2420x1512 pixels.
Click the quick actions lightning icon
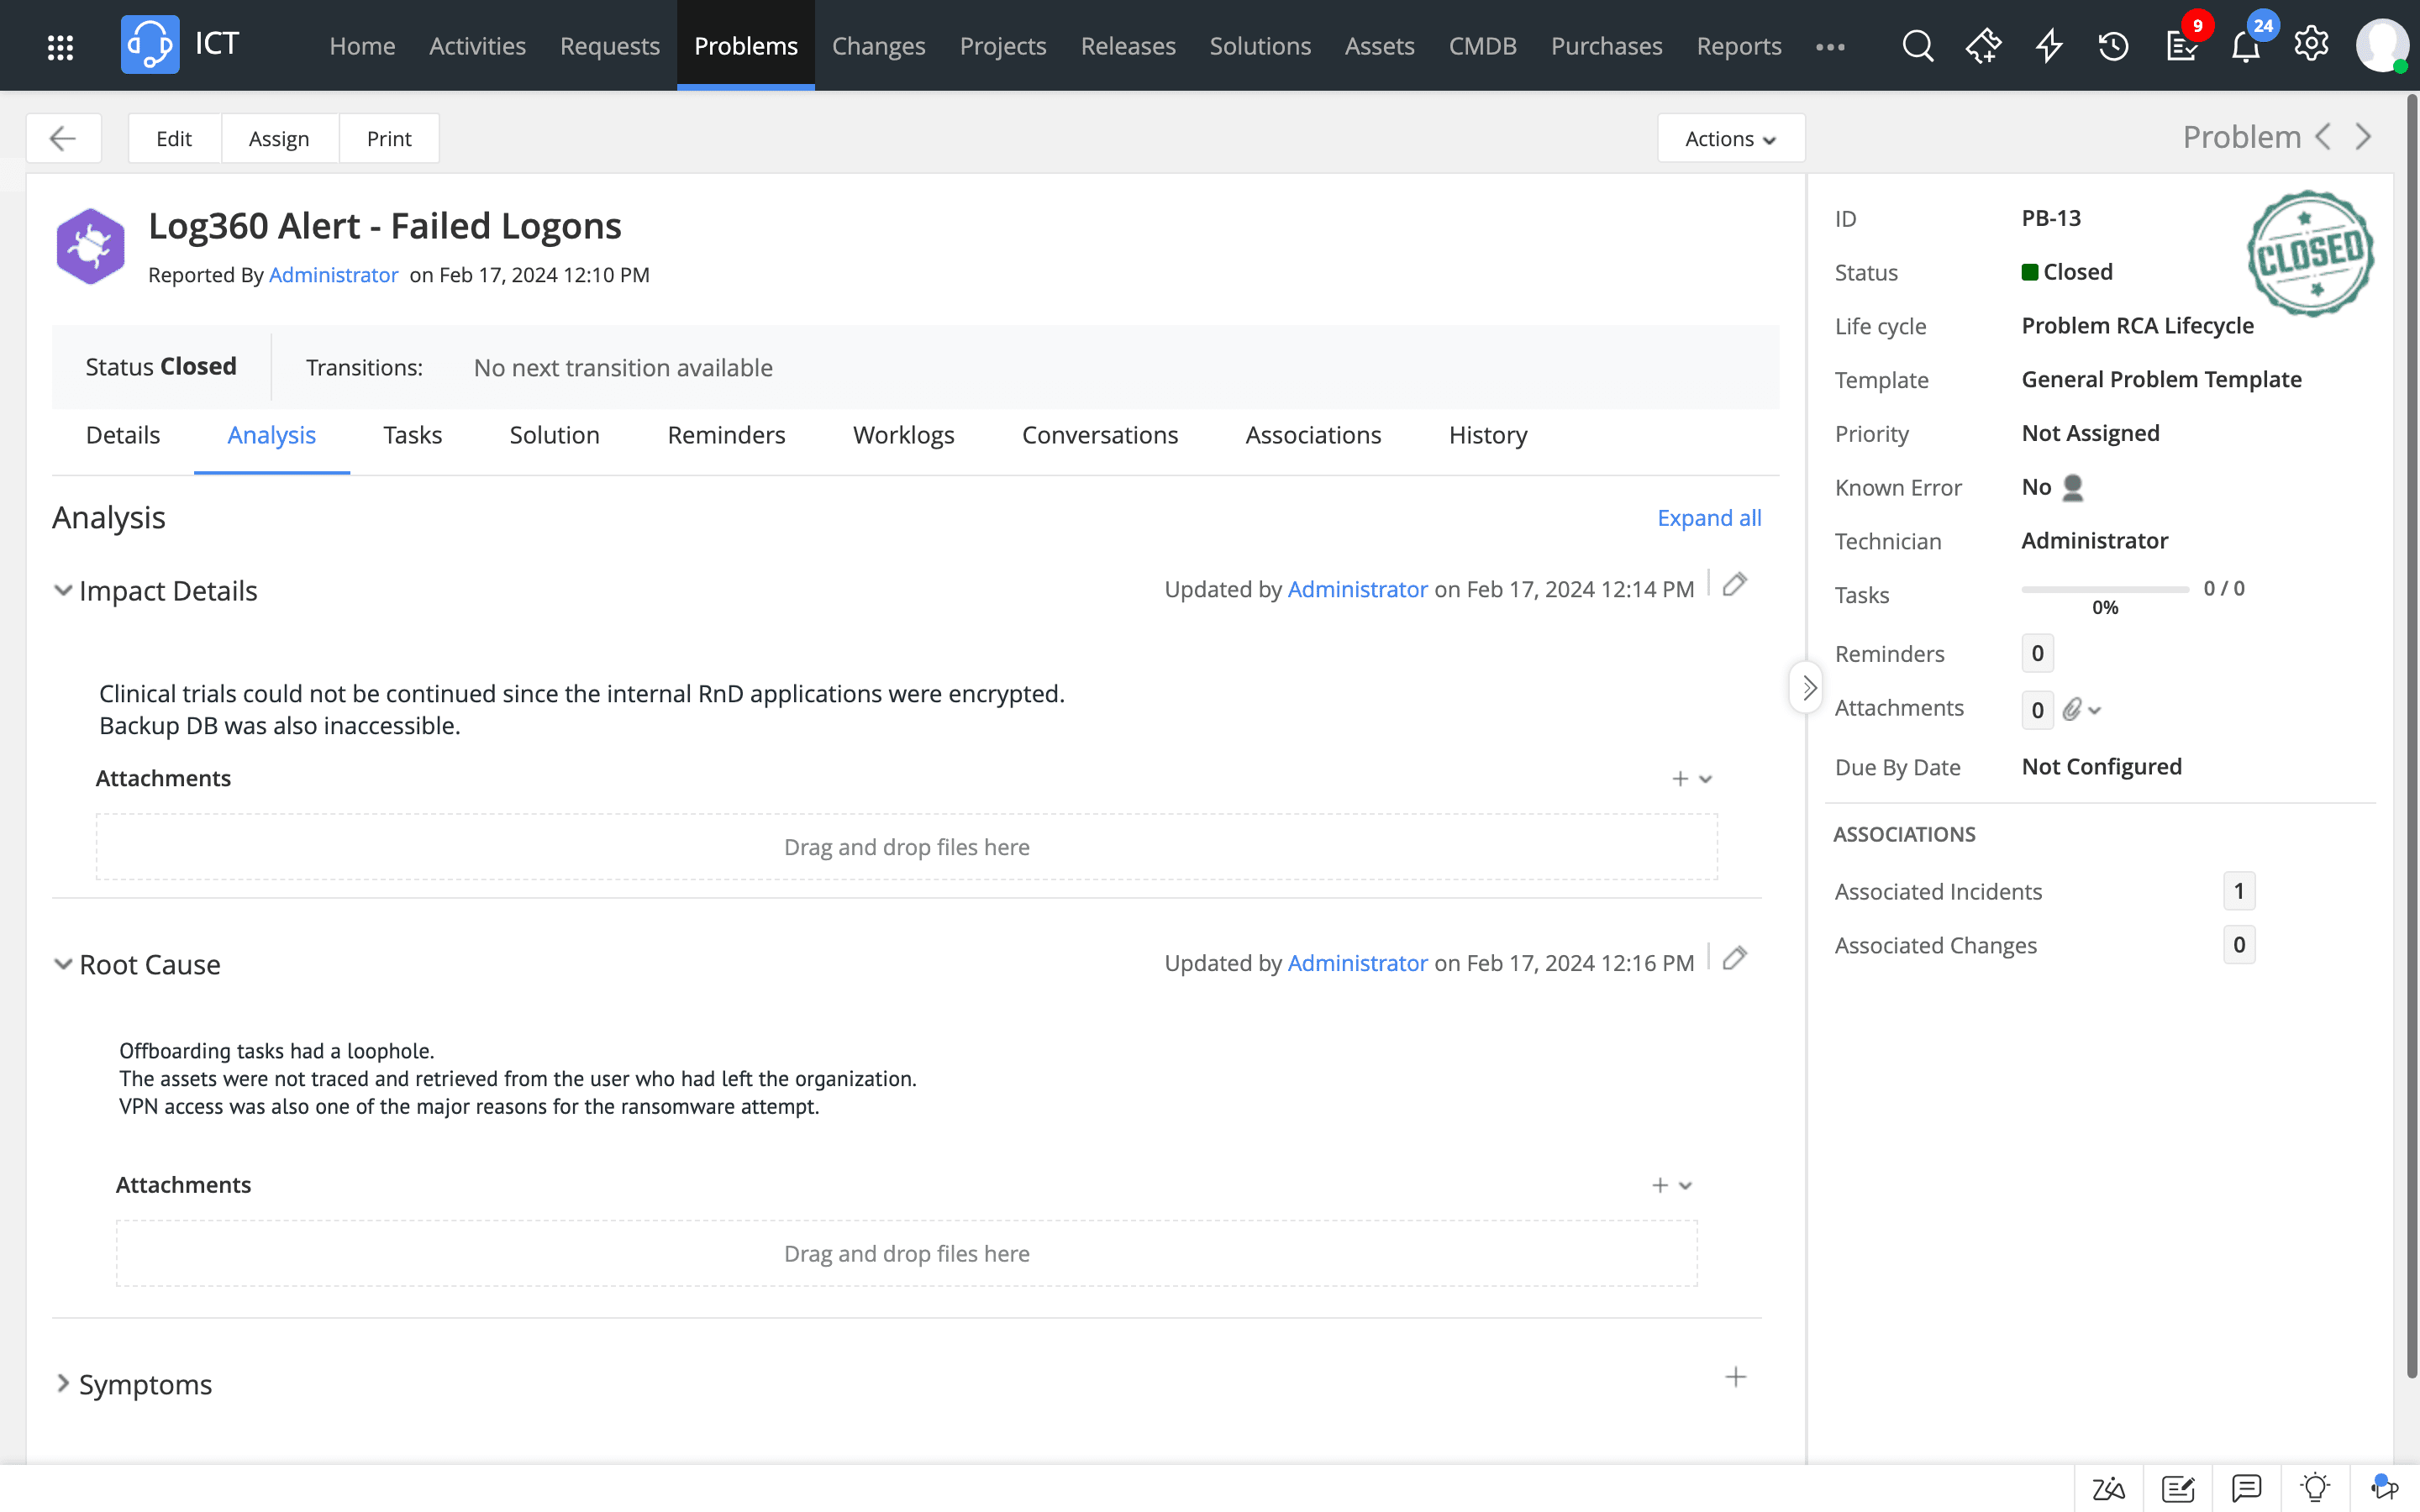tap(2049, 46)
